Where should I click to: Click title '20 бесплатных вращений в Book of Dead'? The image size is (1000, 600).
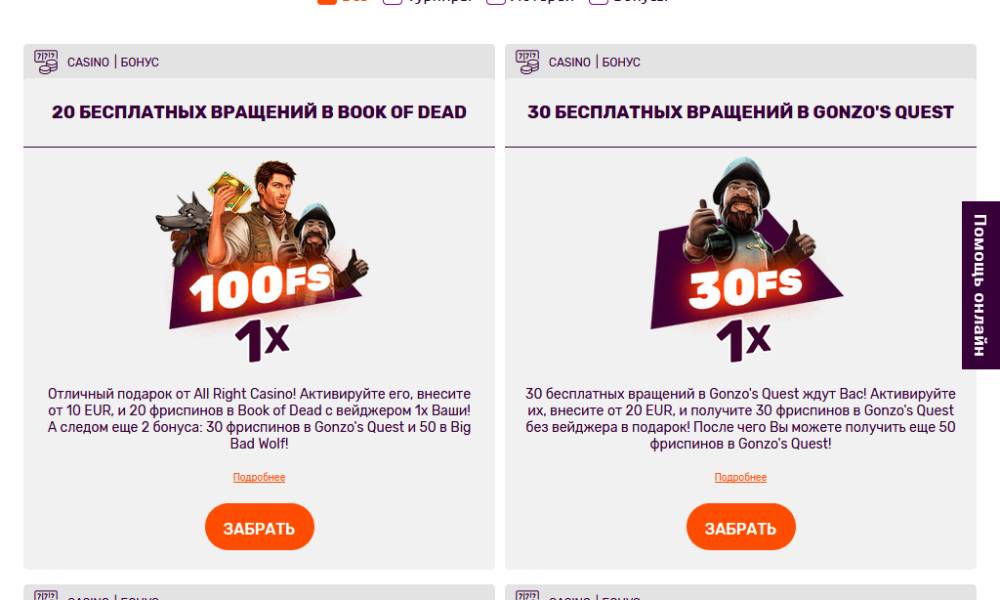[259, 112]
